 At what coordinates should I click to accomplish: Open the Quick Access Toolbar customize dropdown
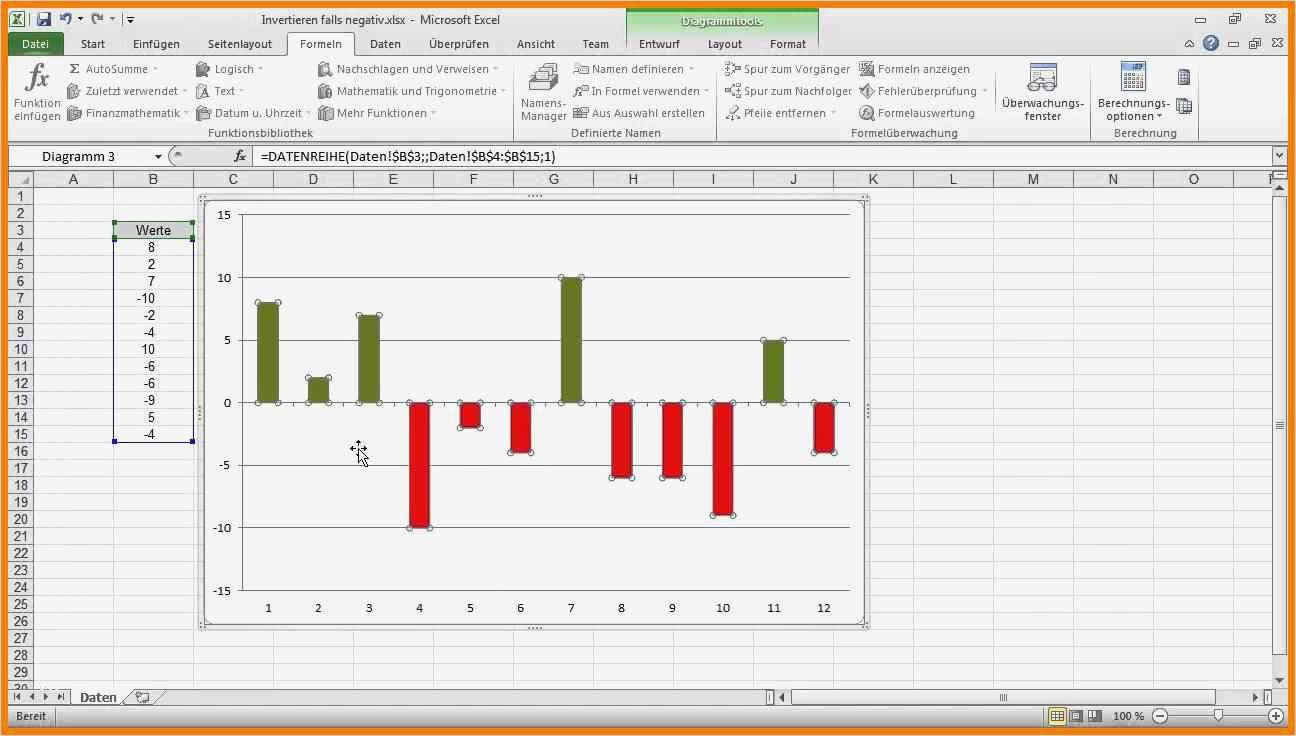tap(130, 19)
